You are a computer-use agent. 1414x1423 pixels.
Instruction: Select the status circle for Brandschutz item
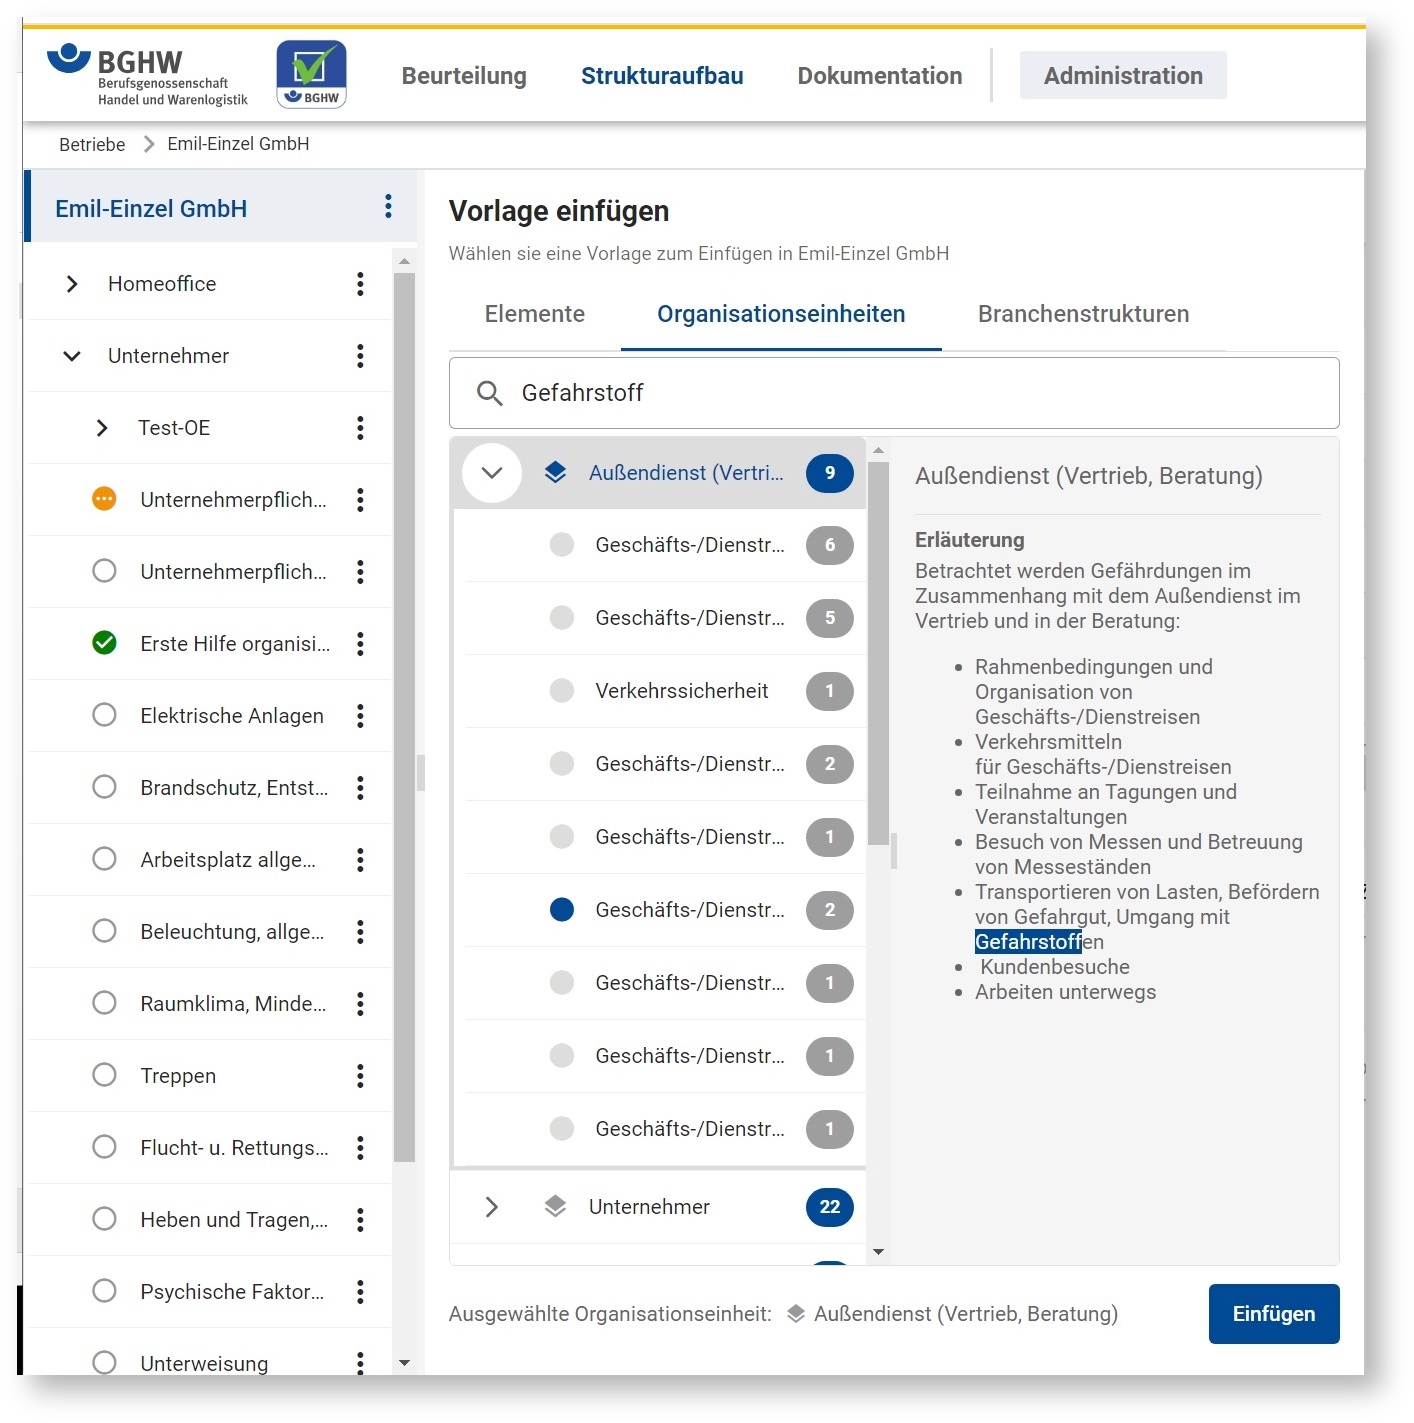(104, 787)
